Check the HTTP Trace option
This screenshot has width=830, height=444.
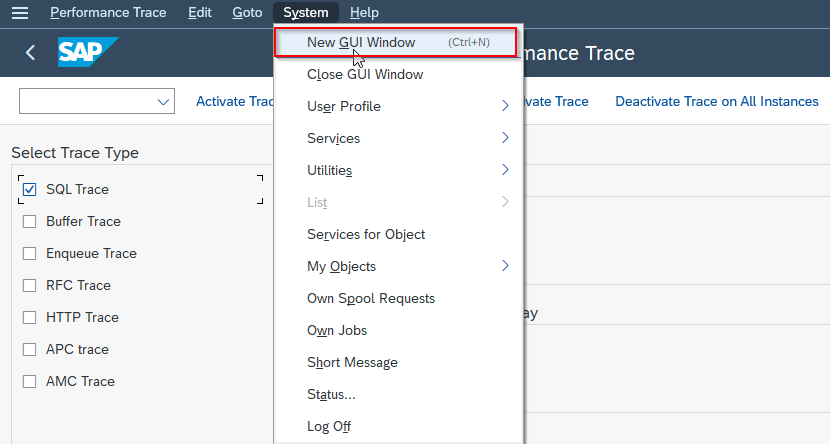click(29, 318)
